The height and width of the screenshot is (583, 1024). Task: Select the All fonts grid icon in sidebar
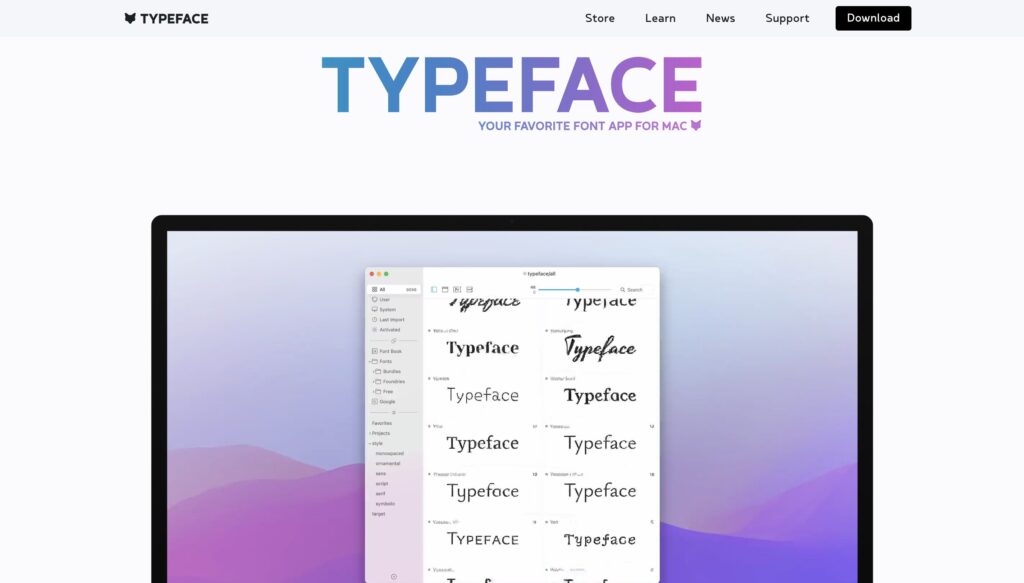point(374,289)
